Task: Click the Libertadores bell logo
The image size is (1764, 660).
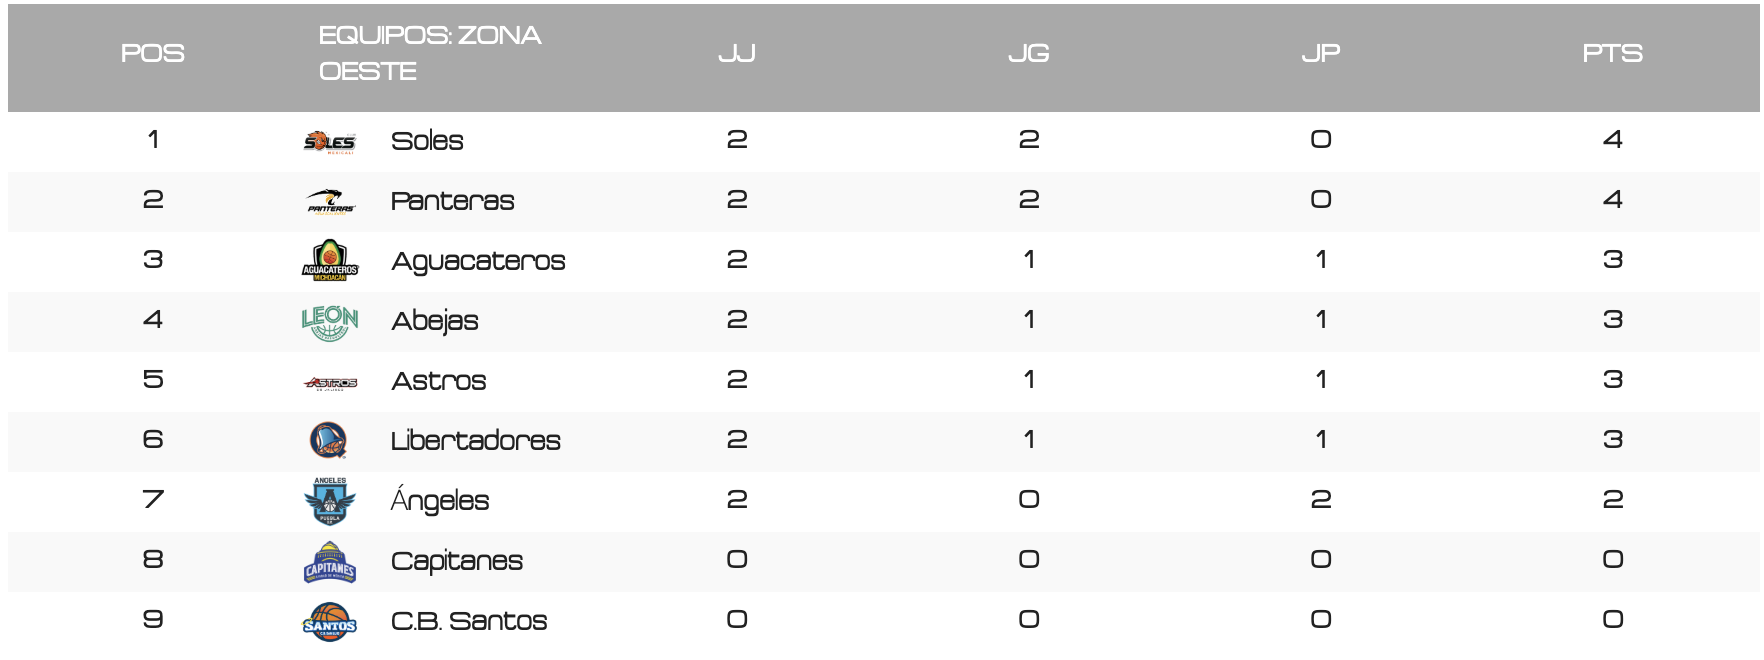Action: 329,440
